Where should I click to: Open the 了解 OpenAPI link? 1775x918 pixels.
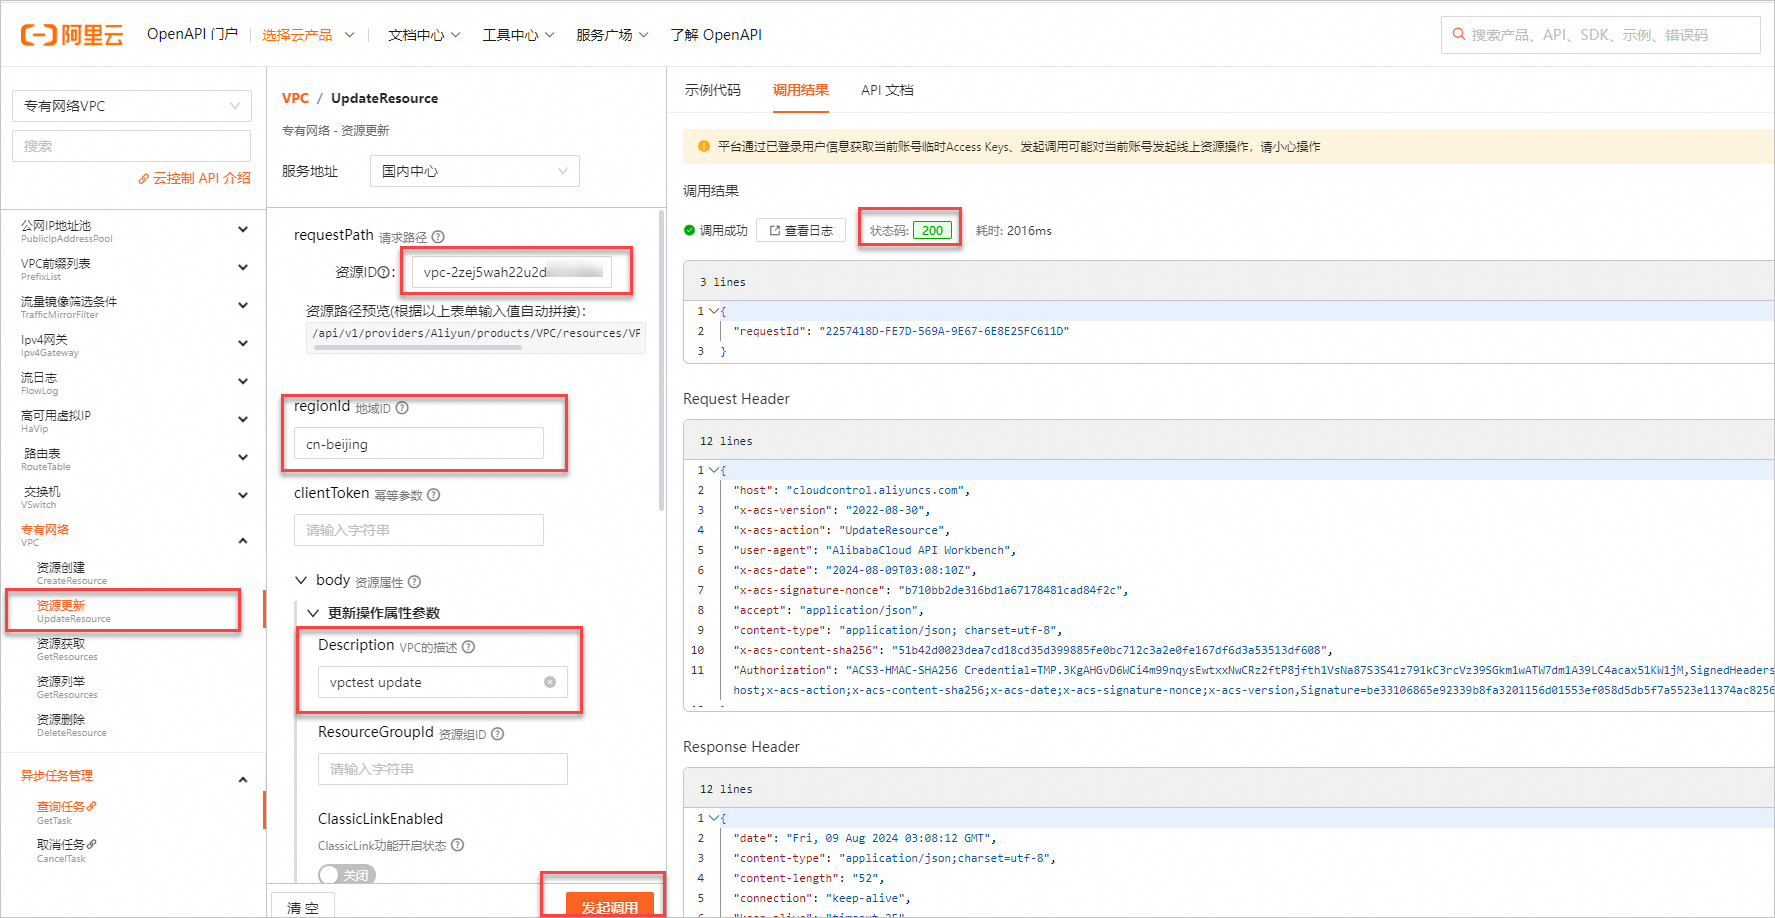click(x=716, y=35)
